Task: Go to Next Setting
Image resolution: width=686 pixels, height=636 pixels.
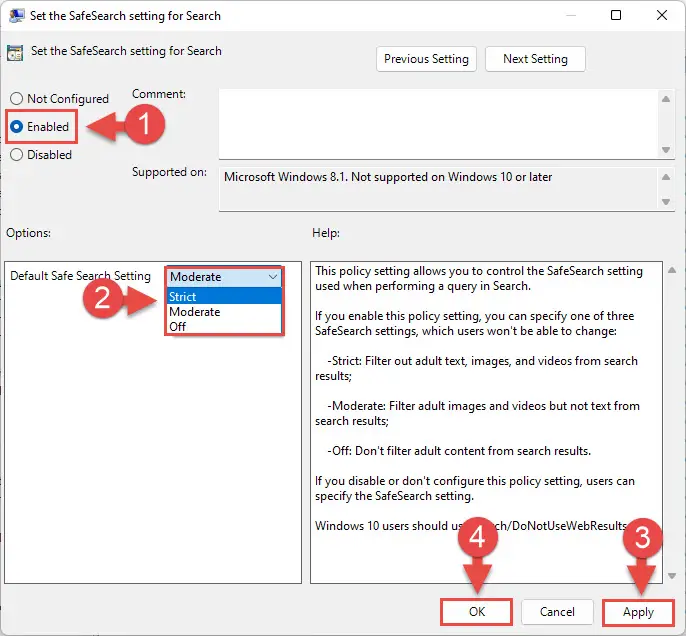Action: coord(535,59)
